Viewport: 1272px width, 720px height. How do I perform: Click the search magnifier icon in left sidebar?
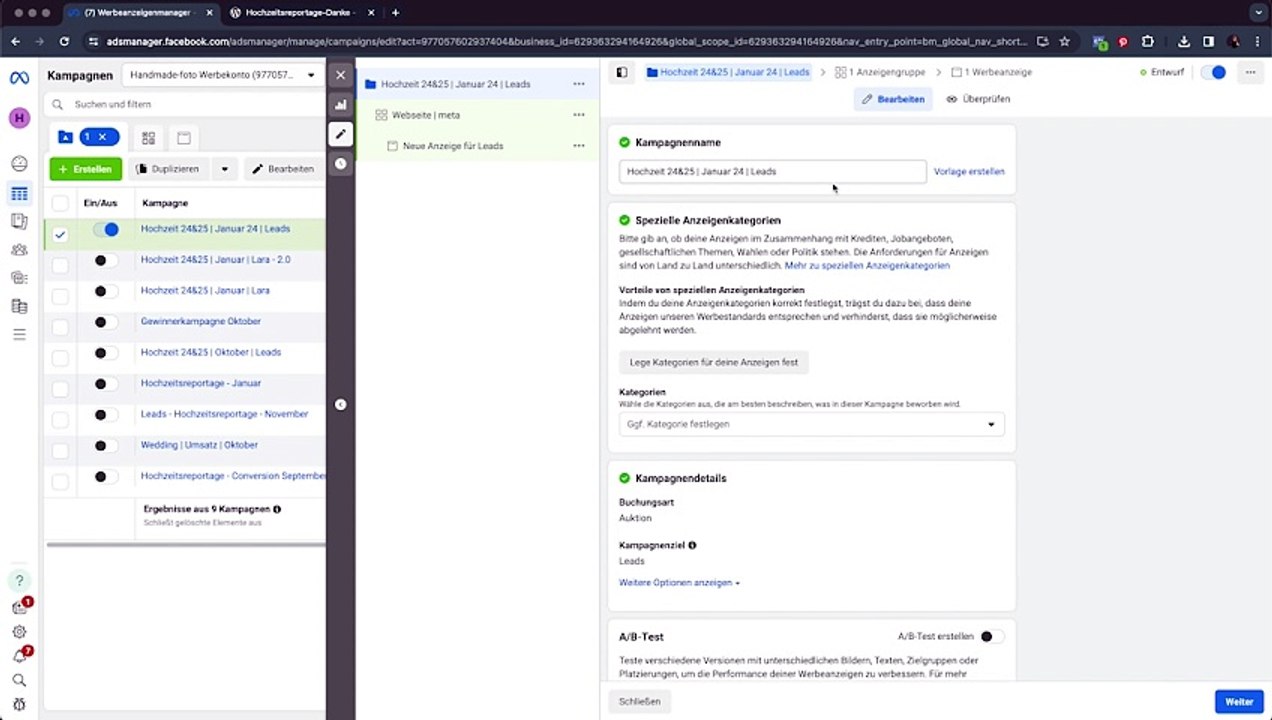click(x=19, y=680)
